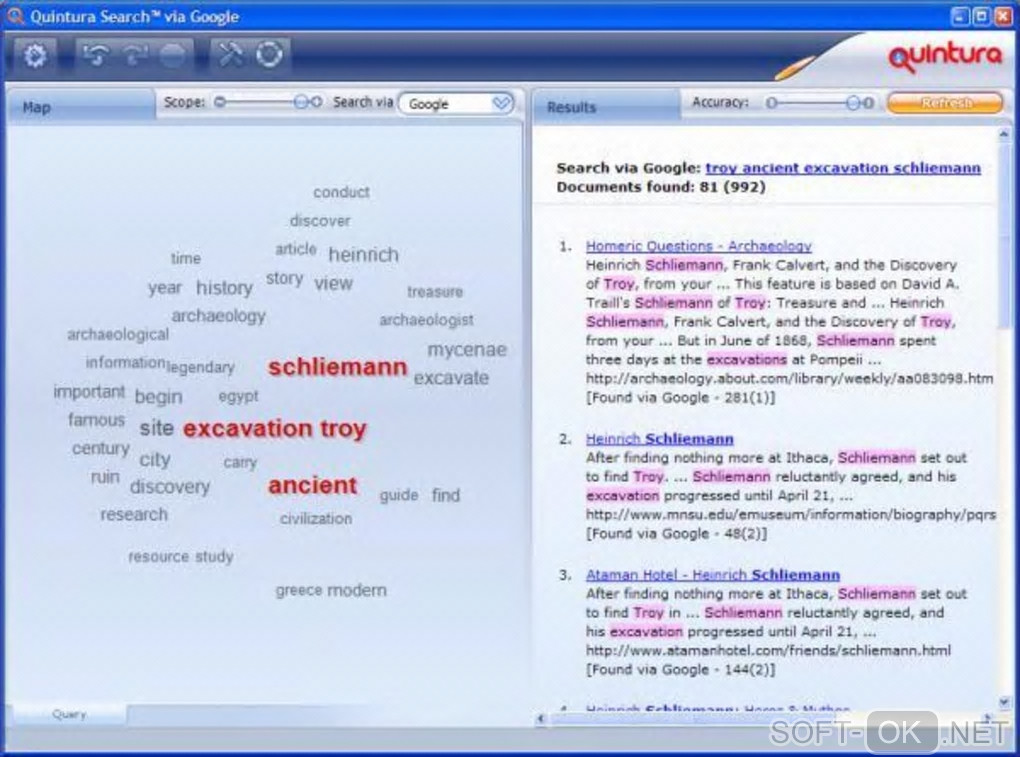Screen dimensions: 1020x757
Task: Click the word 'site' in the map
Action: (157, 428)
